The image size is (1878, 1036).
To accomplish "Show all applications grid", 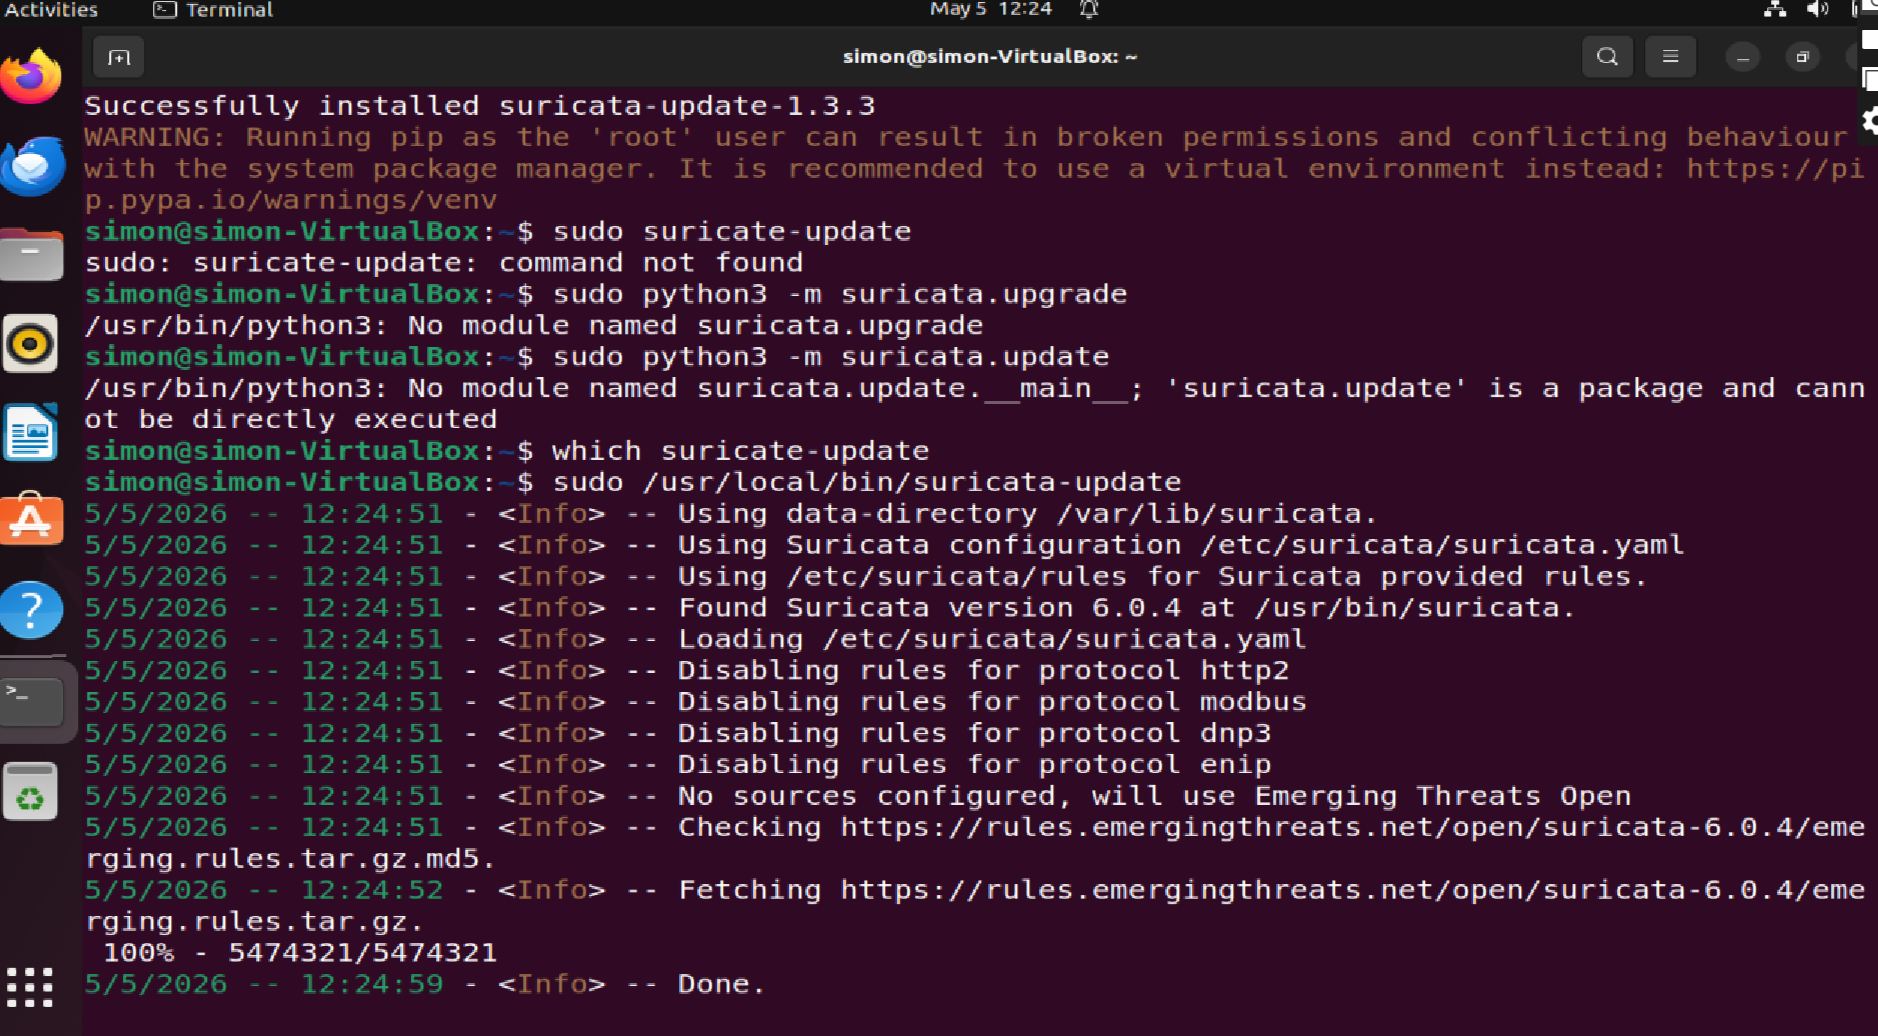I will 30,987.
